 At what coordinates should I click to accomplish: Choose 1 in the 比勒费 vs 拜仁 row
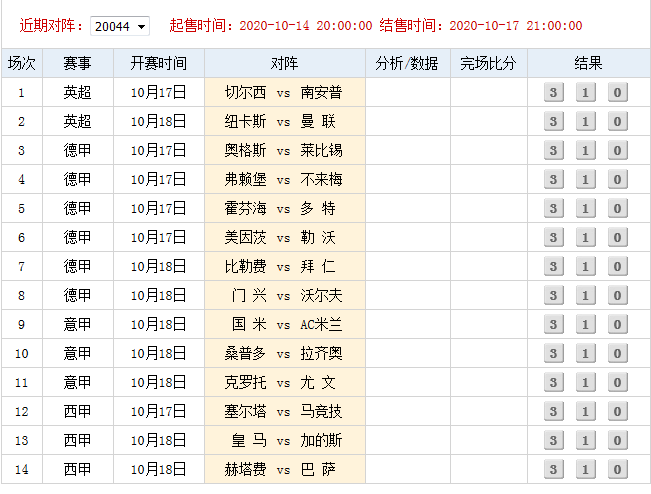click(585, 266)
